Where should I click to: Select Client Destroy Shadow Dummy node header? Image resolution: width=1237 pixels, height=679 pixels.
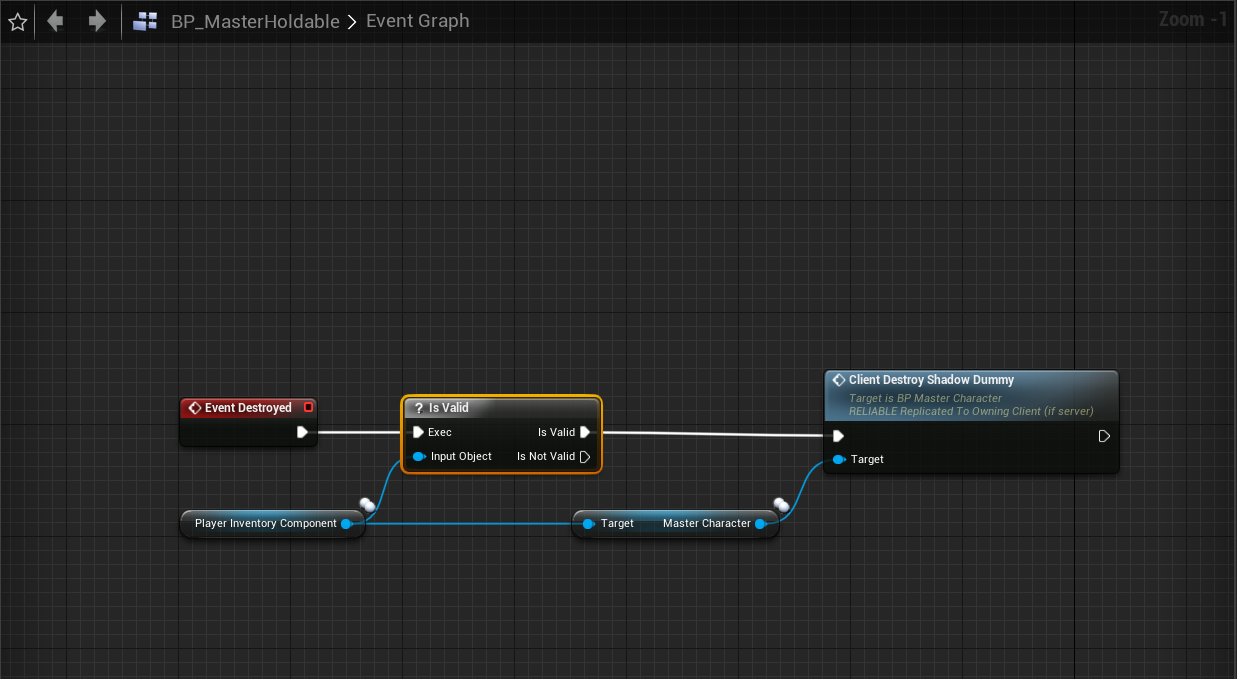[970, 380]
